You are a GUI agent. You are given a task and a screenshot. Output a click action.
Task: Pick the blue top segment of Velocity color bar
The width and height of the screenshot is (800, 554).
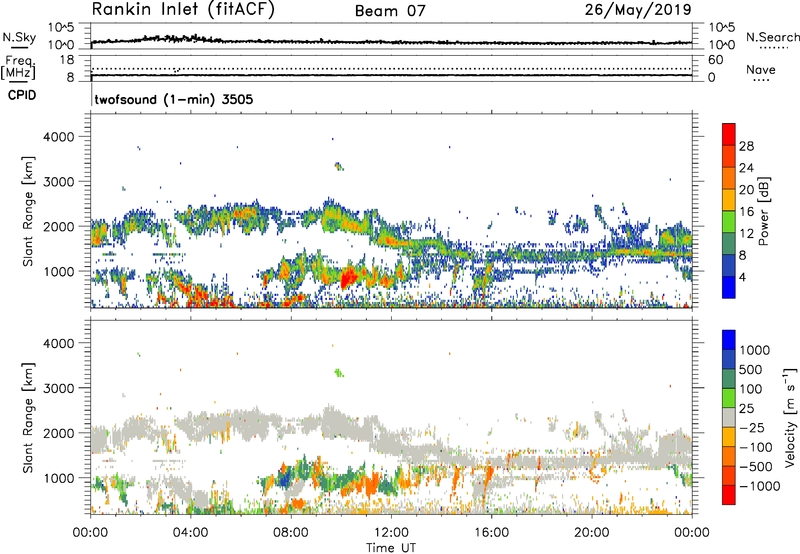[729, 340]
